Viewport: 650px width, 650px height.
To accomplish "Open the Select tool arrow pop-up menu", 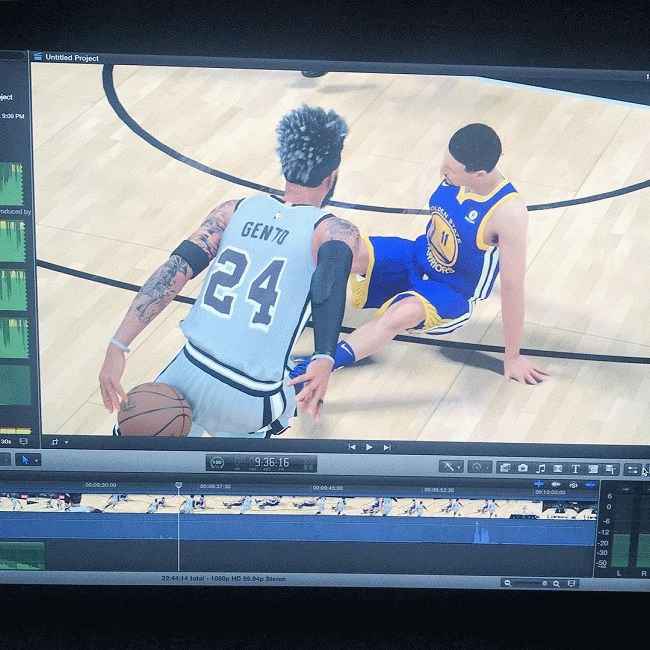I will tap(29, 459).
